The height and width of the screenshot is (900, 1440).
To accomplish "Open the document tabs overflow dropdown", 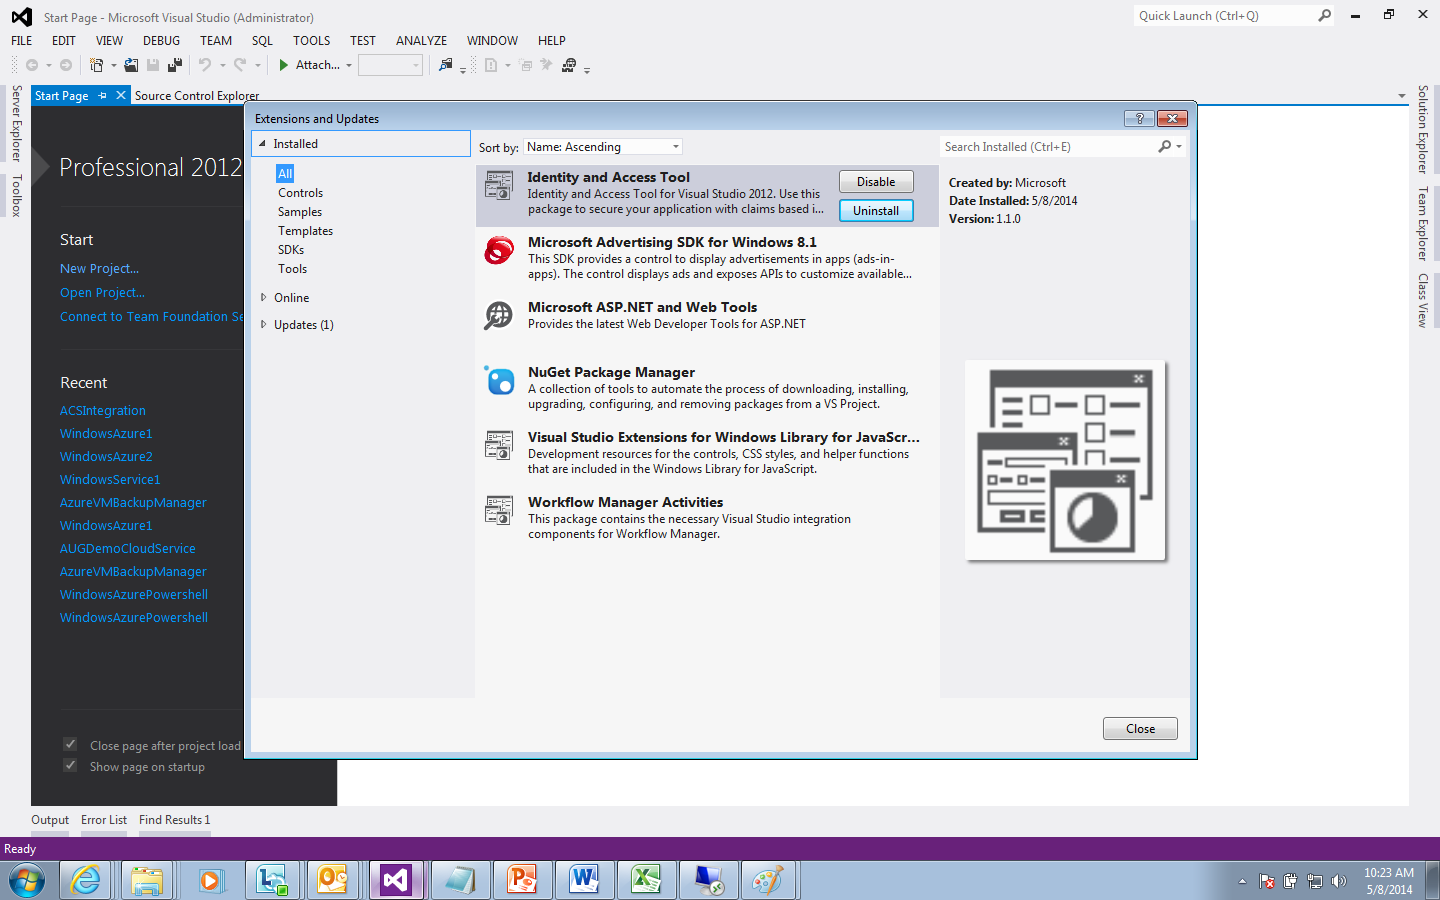I will click(x=1402, y=96).
